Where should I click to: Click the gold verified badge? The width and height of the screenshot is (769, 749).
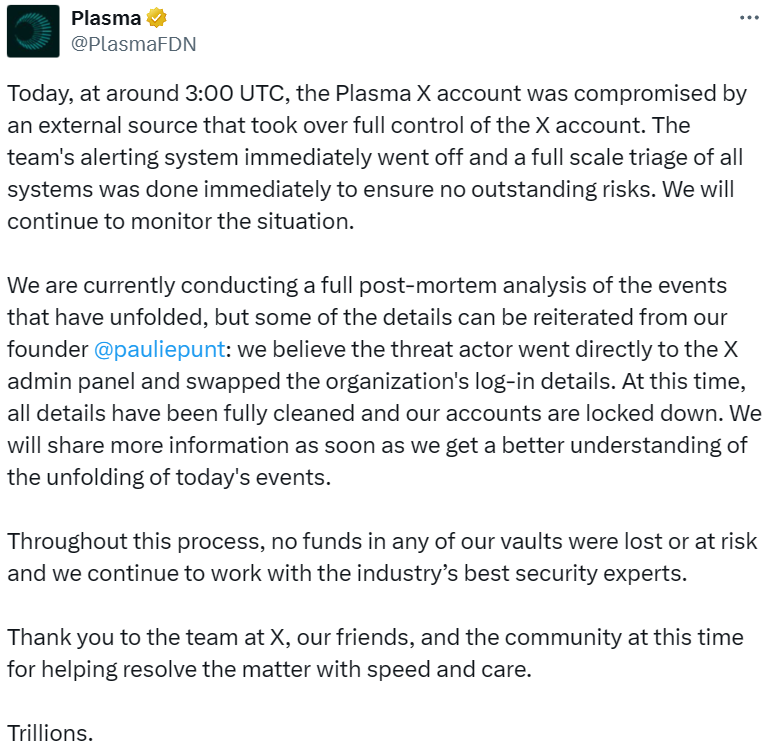[x=156, y=18]
